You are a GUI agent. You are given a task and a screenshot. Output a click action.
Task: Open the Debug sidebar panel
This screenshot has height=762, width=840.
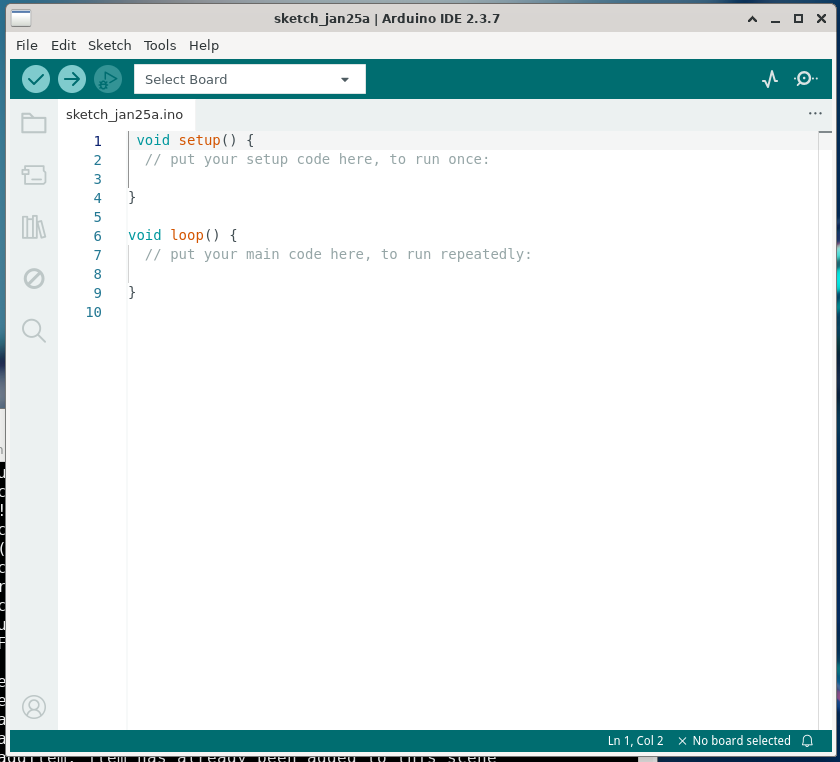pyautogui.click(x=34, y=278)
